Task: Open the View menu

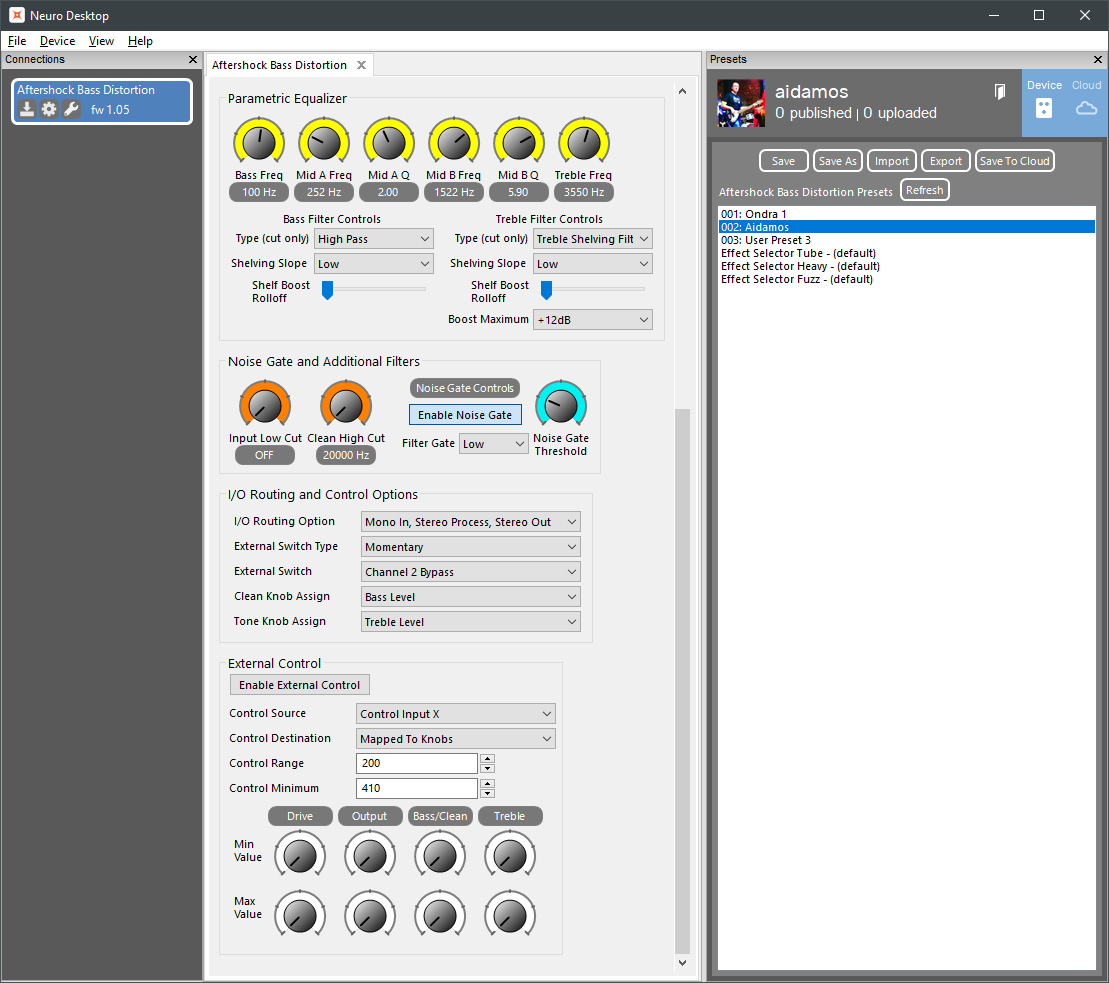Action: (x=101, y=41)
